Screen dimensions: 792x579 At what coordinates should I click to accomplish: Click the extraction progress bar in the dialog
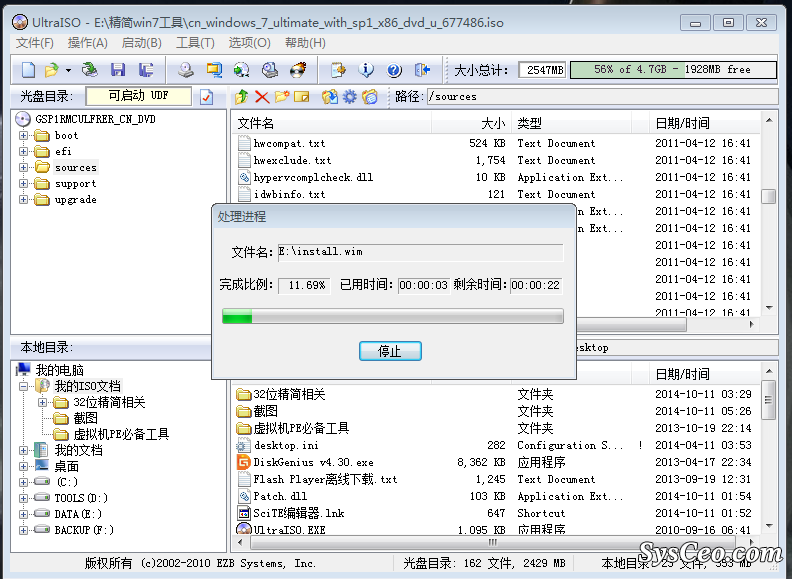pyautogui.click(x=393, y=317)
